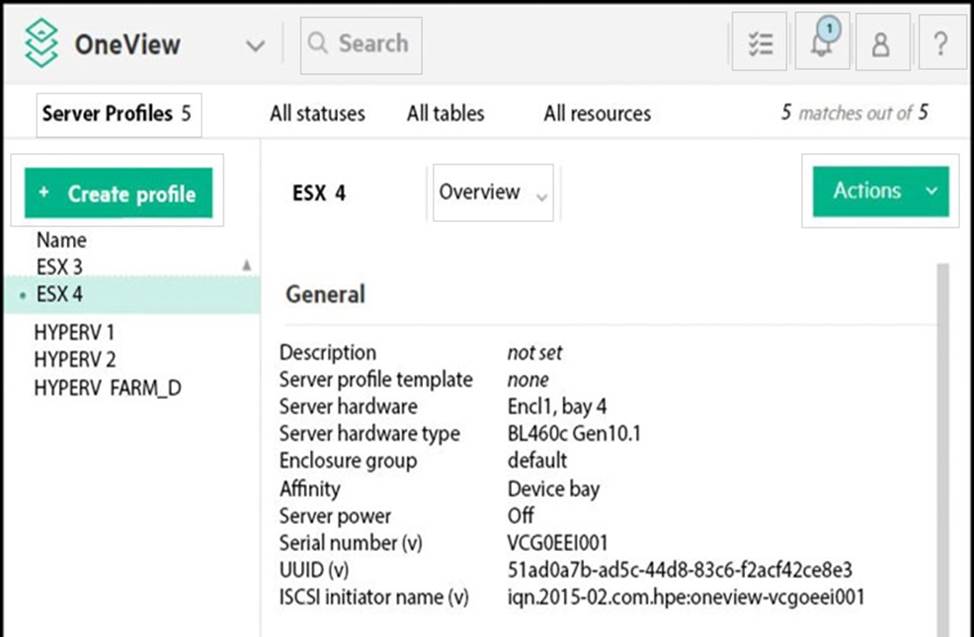This screenshot has width=974, height=637.
Task: Open the notifications bell icon
Action: pos(821,45)
